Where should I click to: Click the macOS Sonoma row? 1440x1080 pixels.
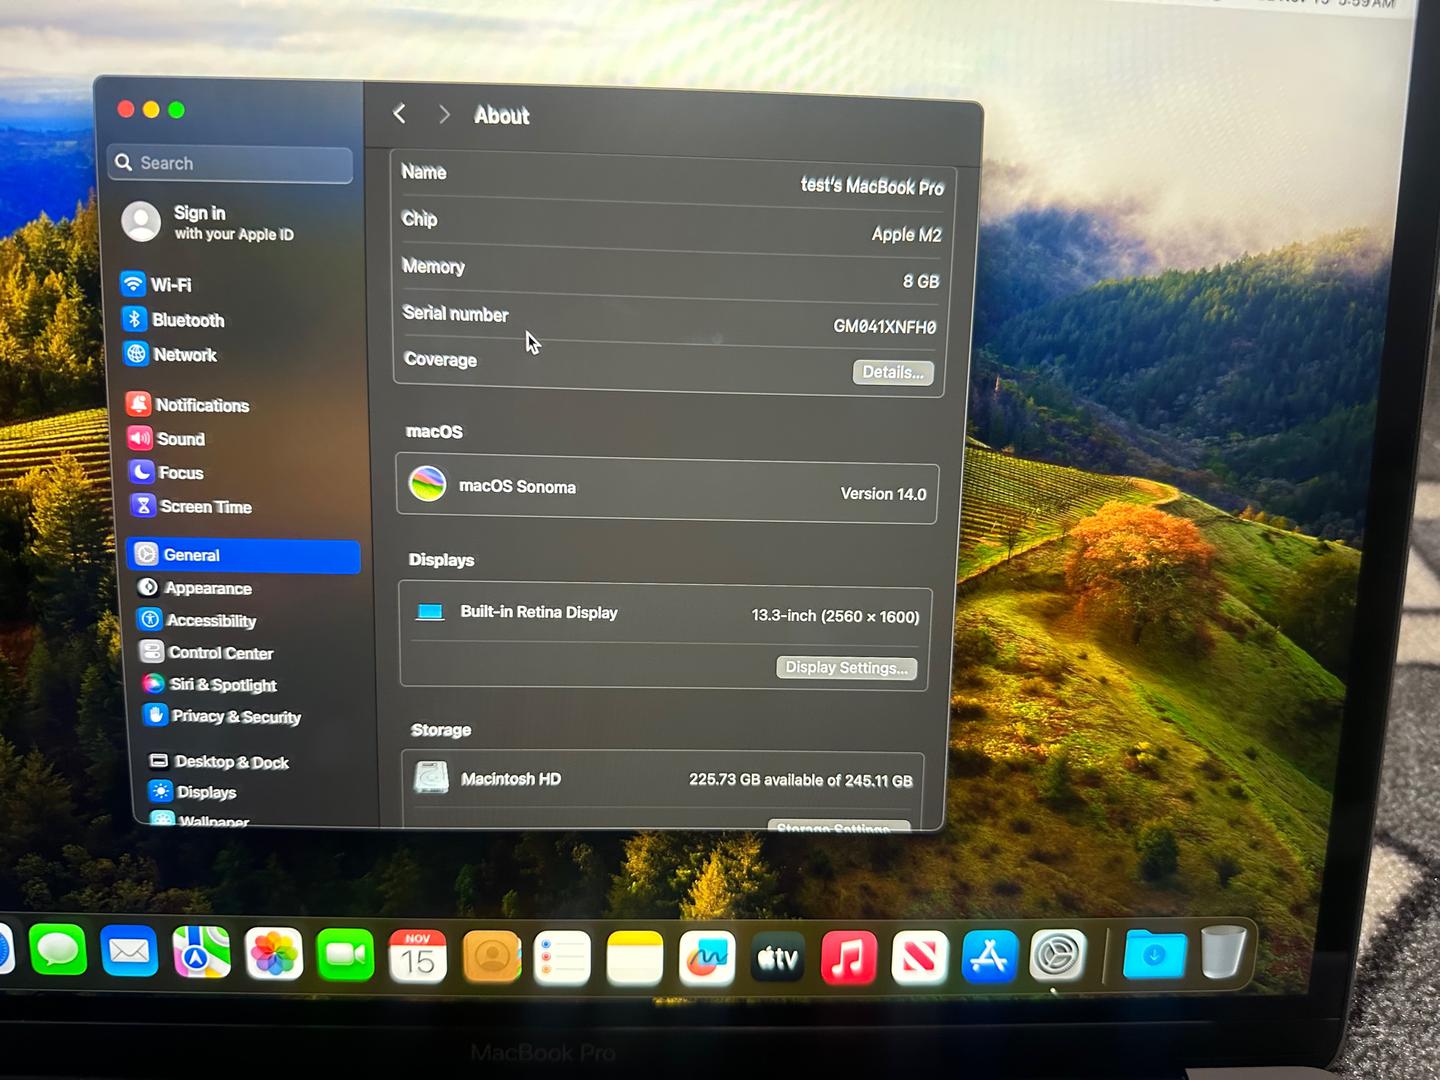click(x=667, y=489)
